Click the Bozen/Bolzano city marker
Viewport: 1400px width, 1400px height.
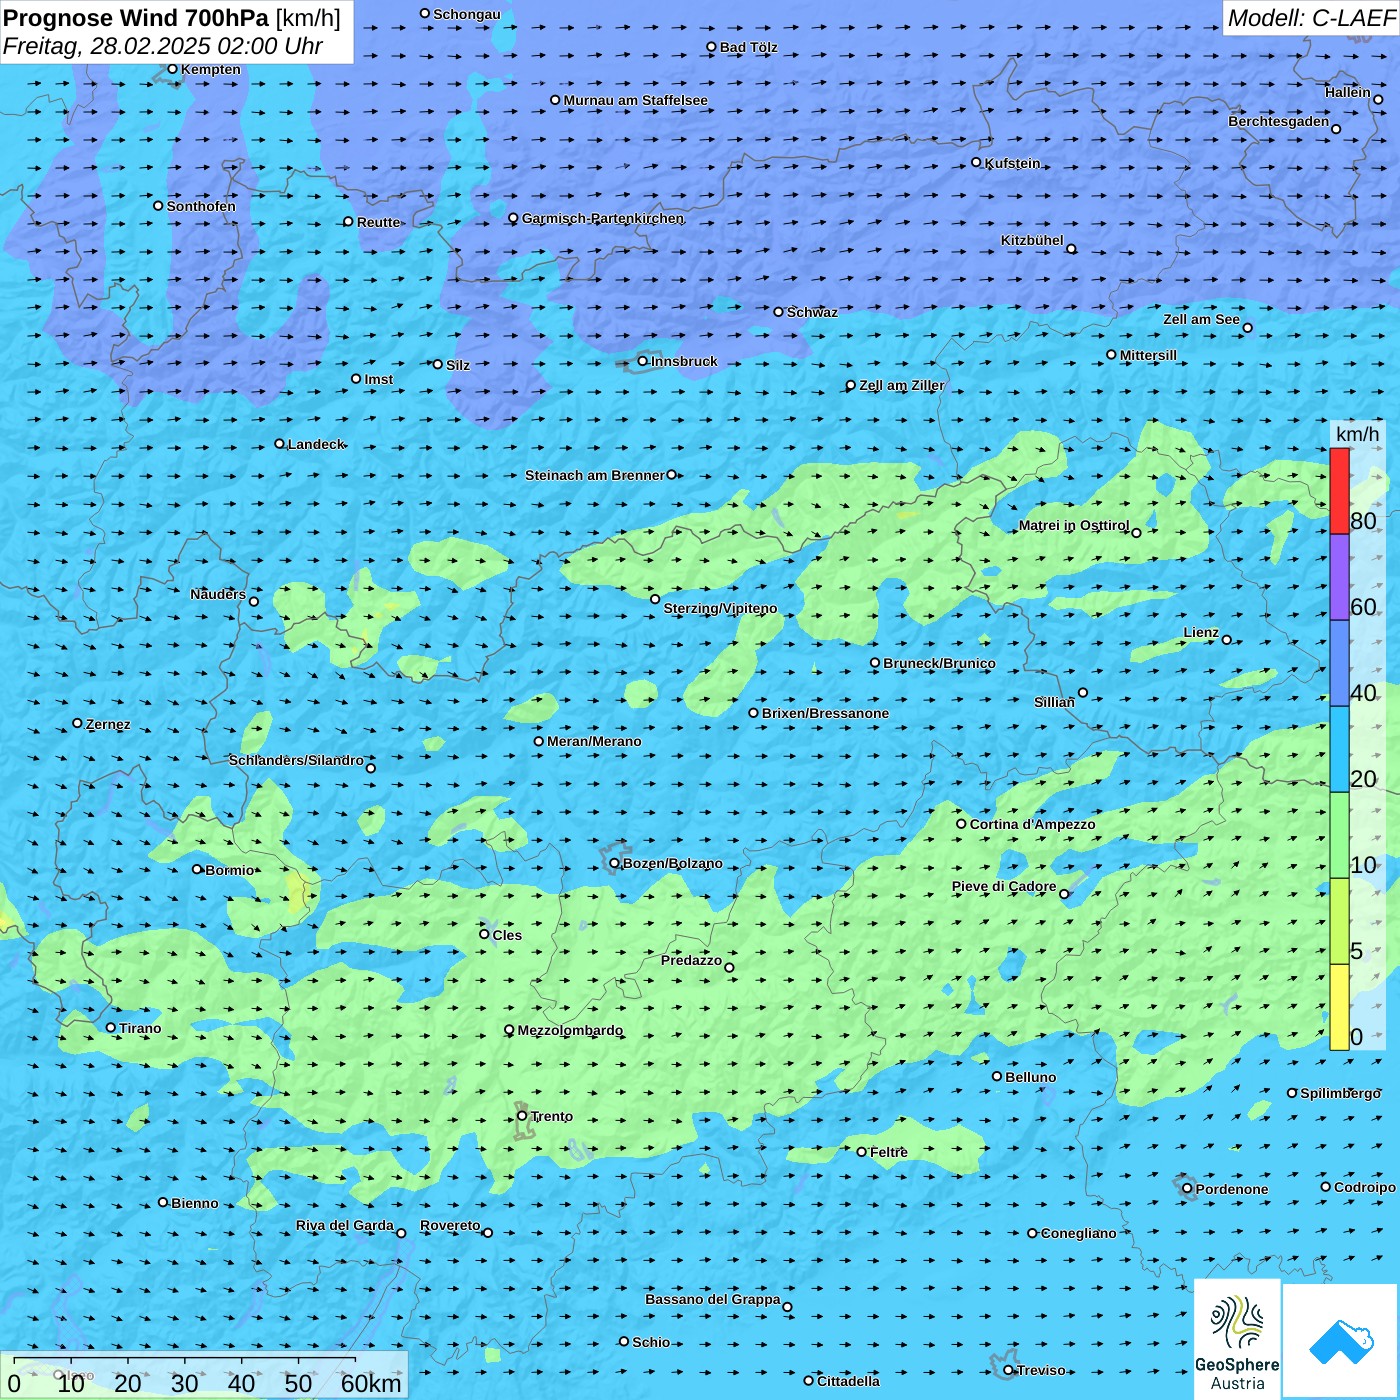click(614, 863)
